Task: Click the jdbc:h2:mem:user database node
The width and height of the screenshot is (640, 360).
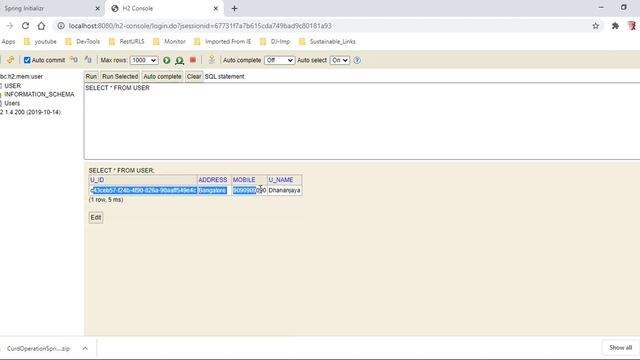Action: click(x=21, y=76)
